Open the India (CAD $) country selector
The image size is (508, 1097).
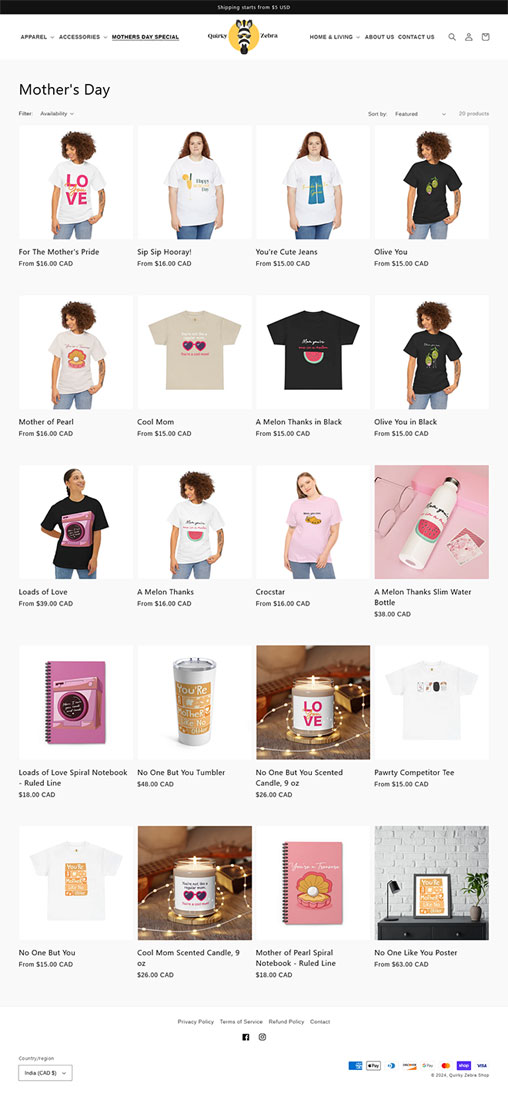point(45,1073)
